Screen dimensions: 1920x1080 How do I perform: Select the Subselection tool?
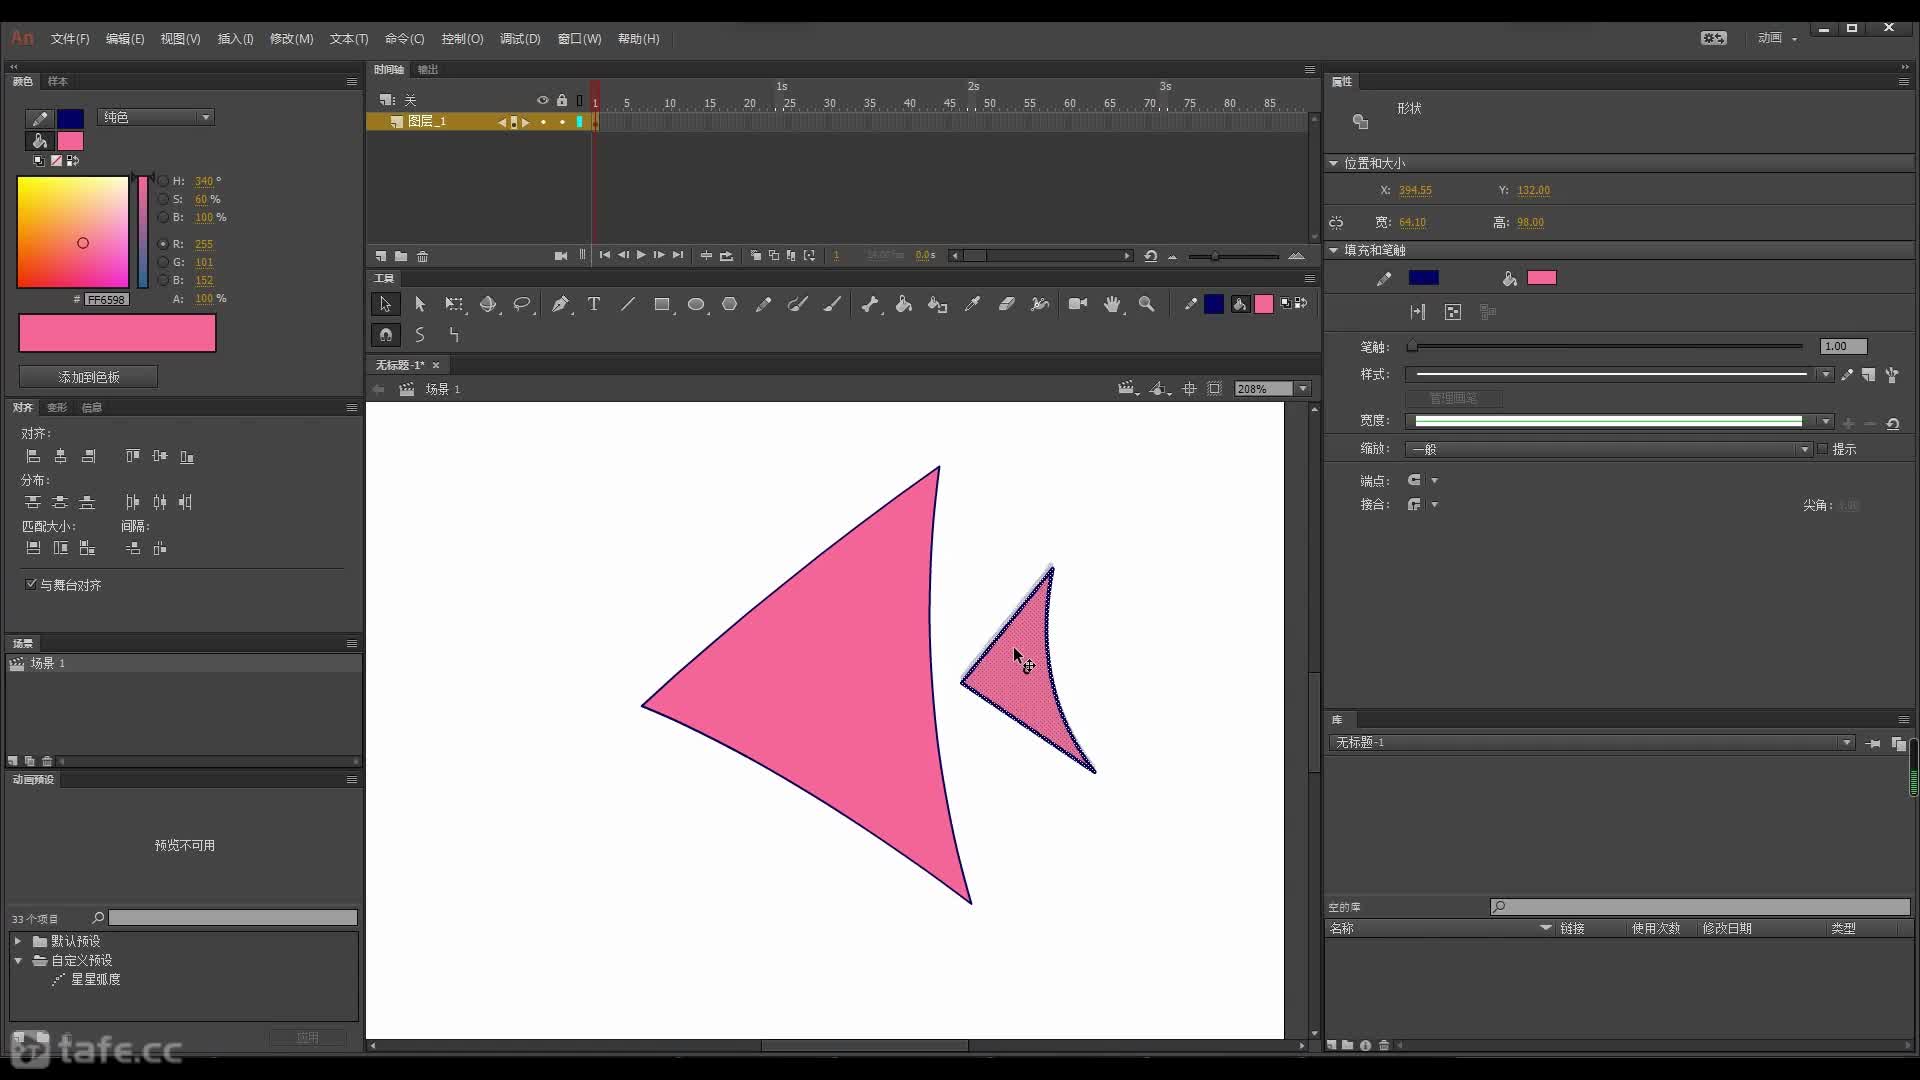click(420, 304)
